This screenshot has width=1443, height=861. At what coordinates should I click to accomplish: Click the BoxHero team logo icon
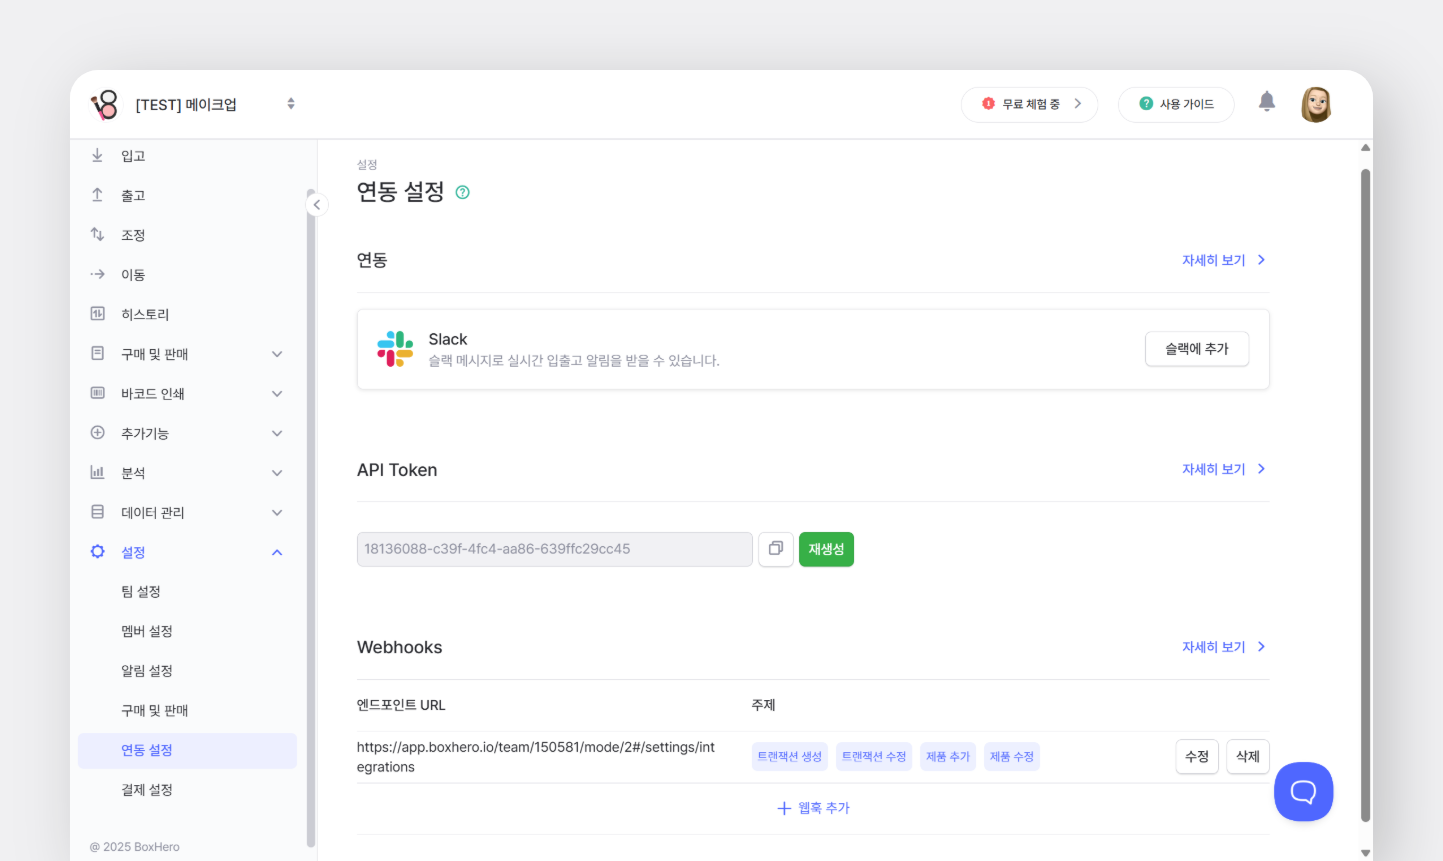[105, 105]
